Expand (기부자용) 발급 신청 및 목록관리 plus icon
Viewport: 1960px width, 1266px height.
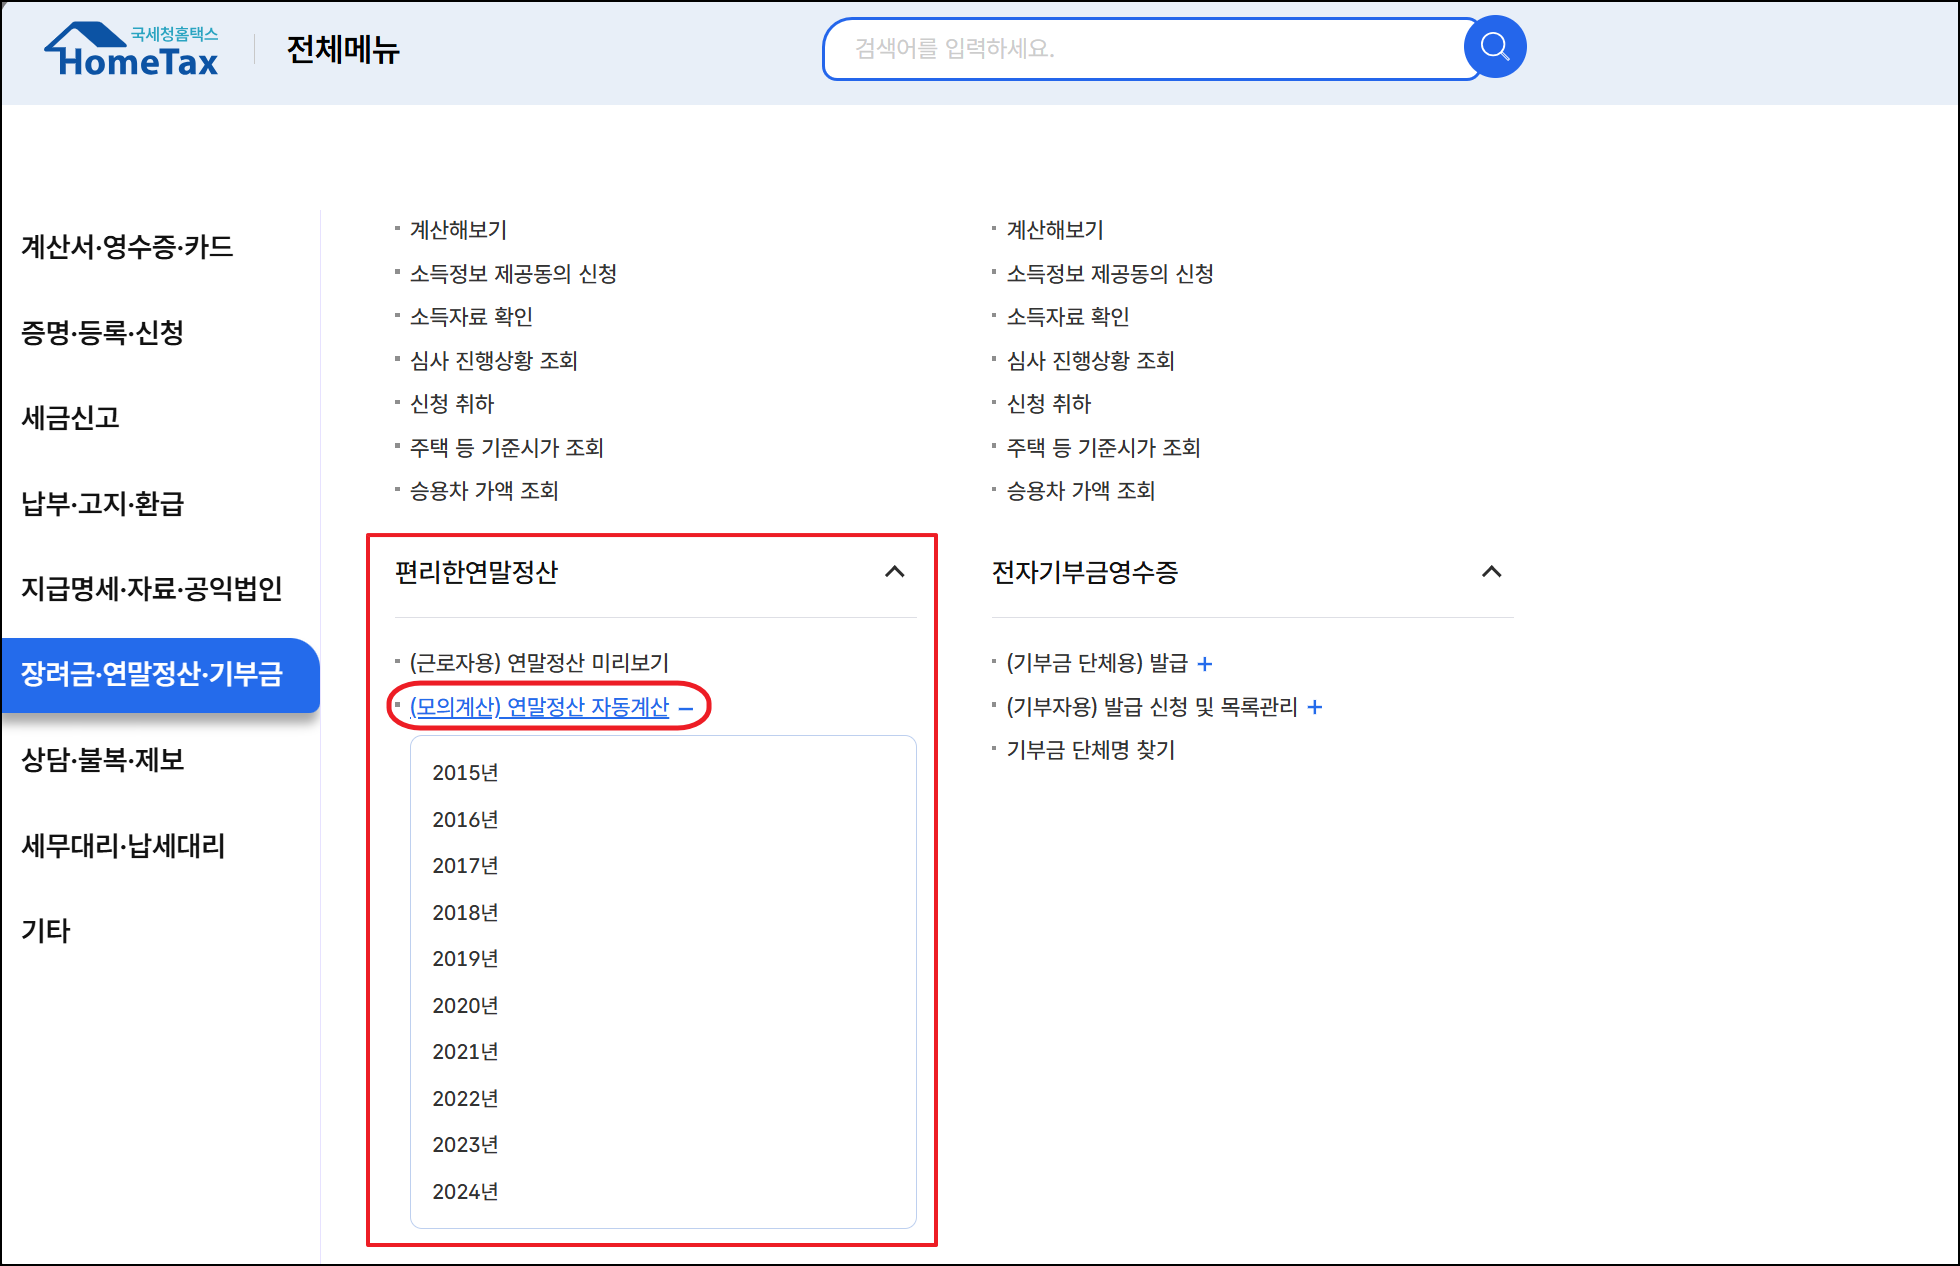[1315, 708]
